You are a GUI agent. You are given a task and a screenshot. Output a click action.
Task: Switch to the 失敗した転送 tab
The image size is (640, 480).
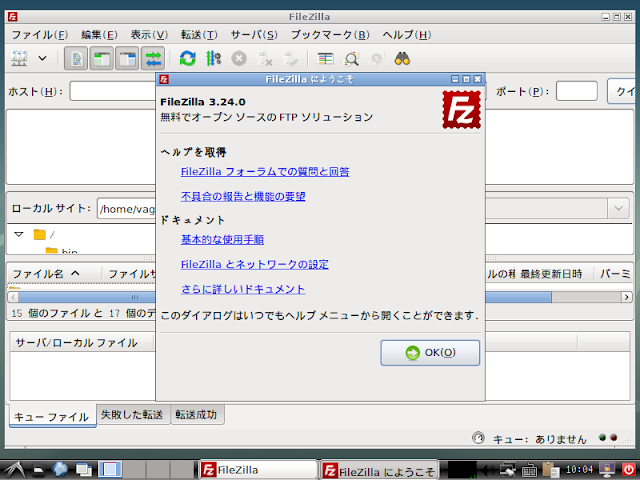click(x=132, y=415)
